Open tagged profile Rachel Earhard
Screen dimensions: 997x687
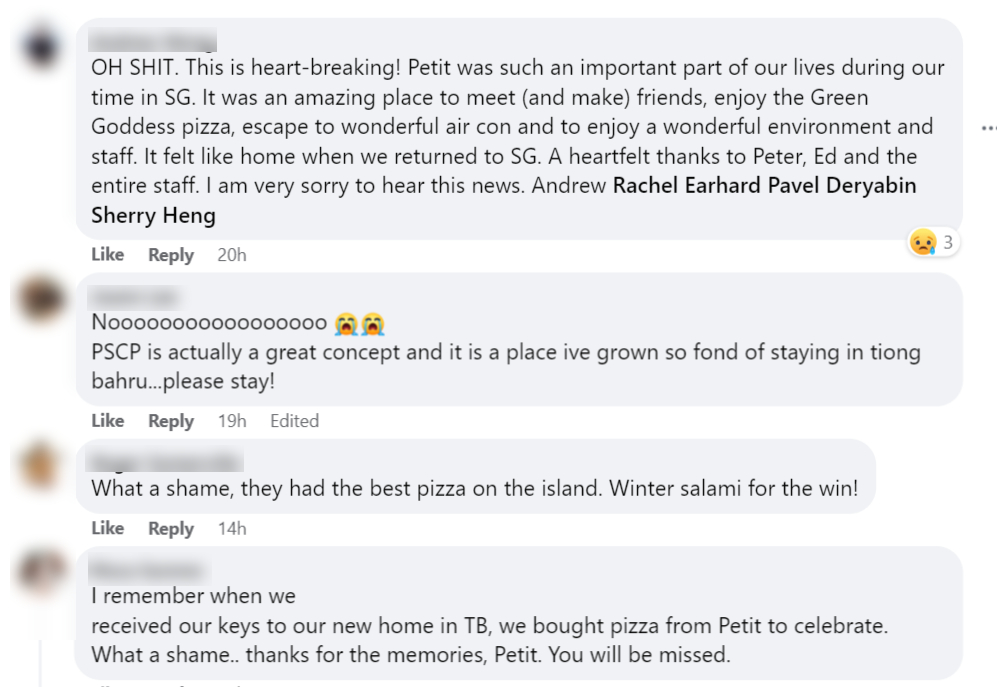tap(689, 186)
